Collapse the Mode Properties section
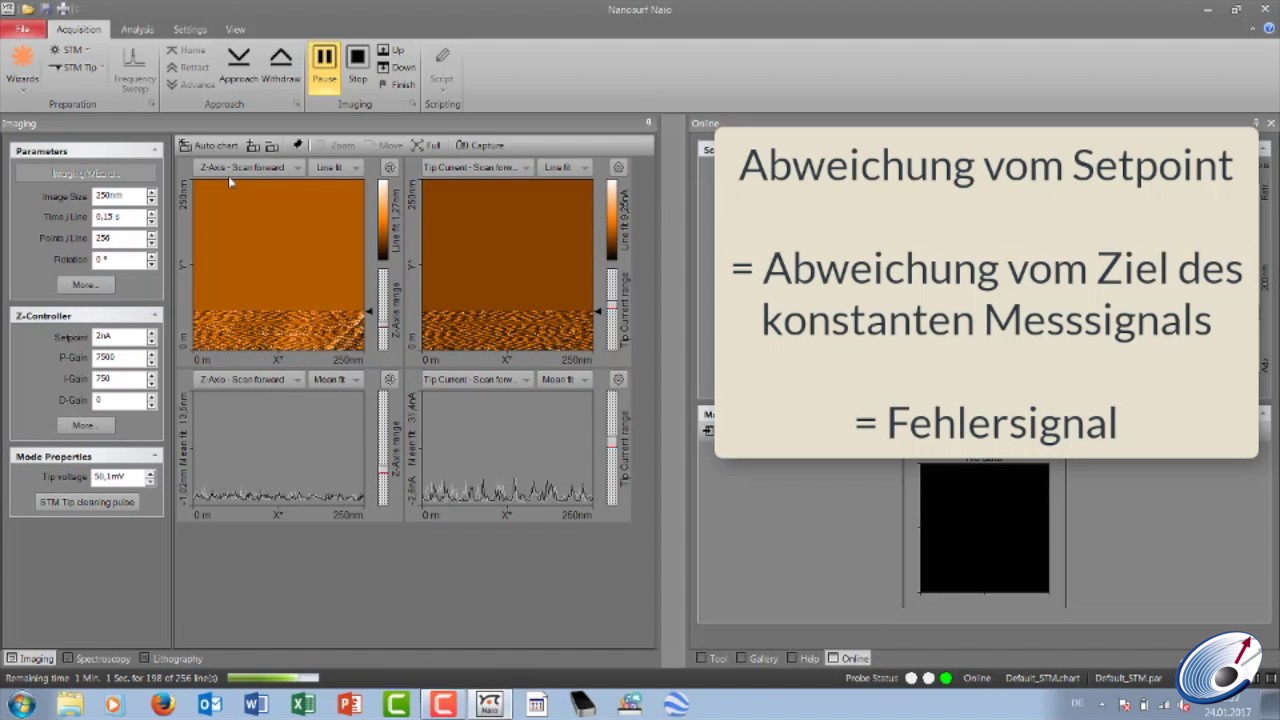 [155, 456]
